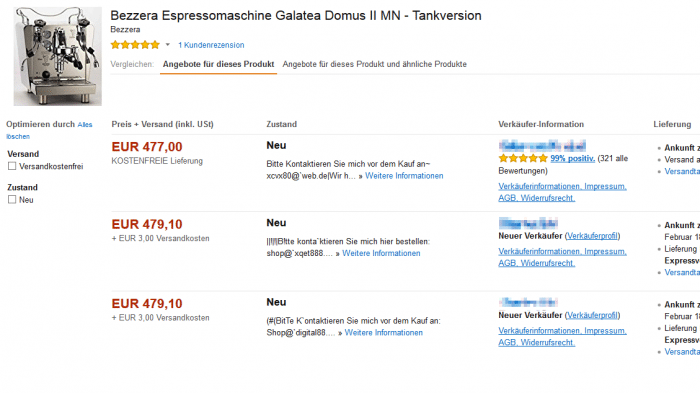
Task: Open the Bezzera espresso machine product thumbnail
Action: pos(58,56)
